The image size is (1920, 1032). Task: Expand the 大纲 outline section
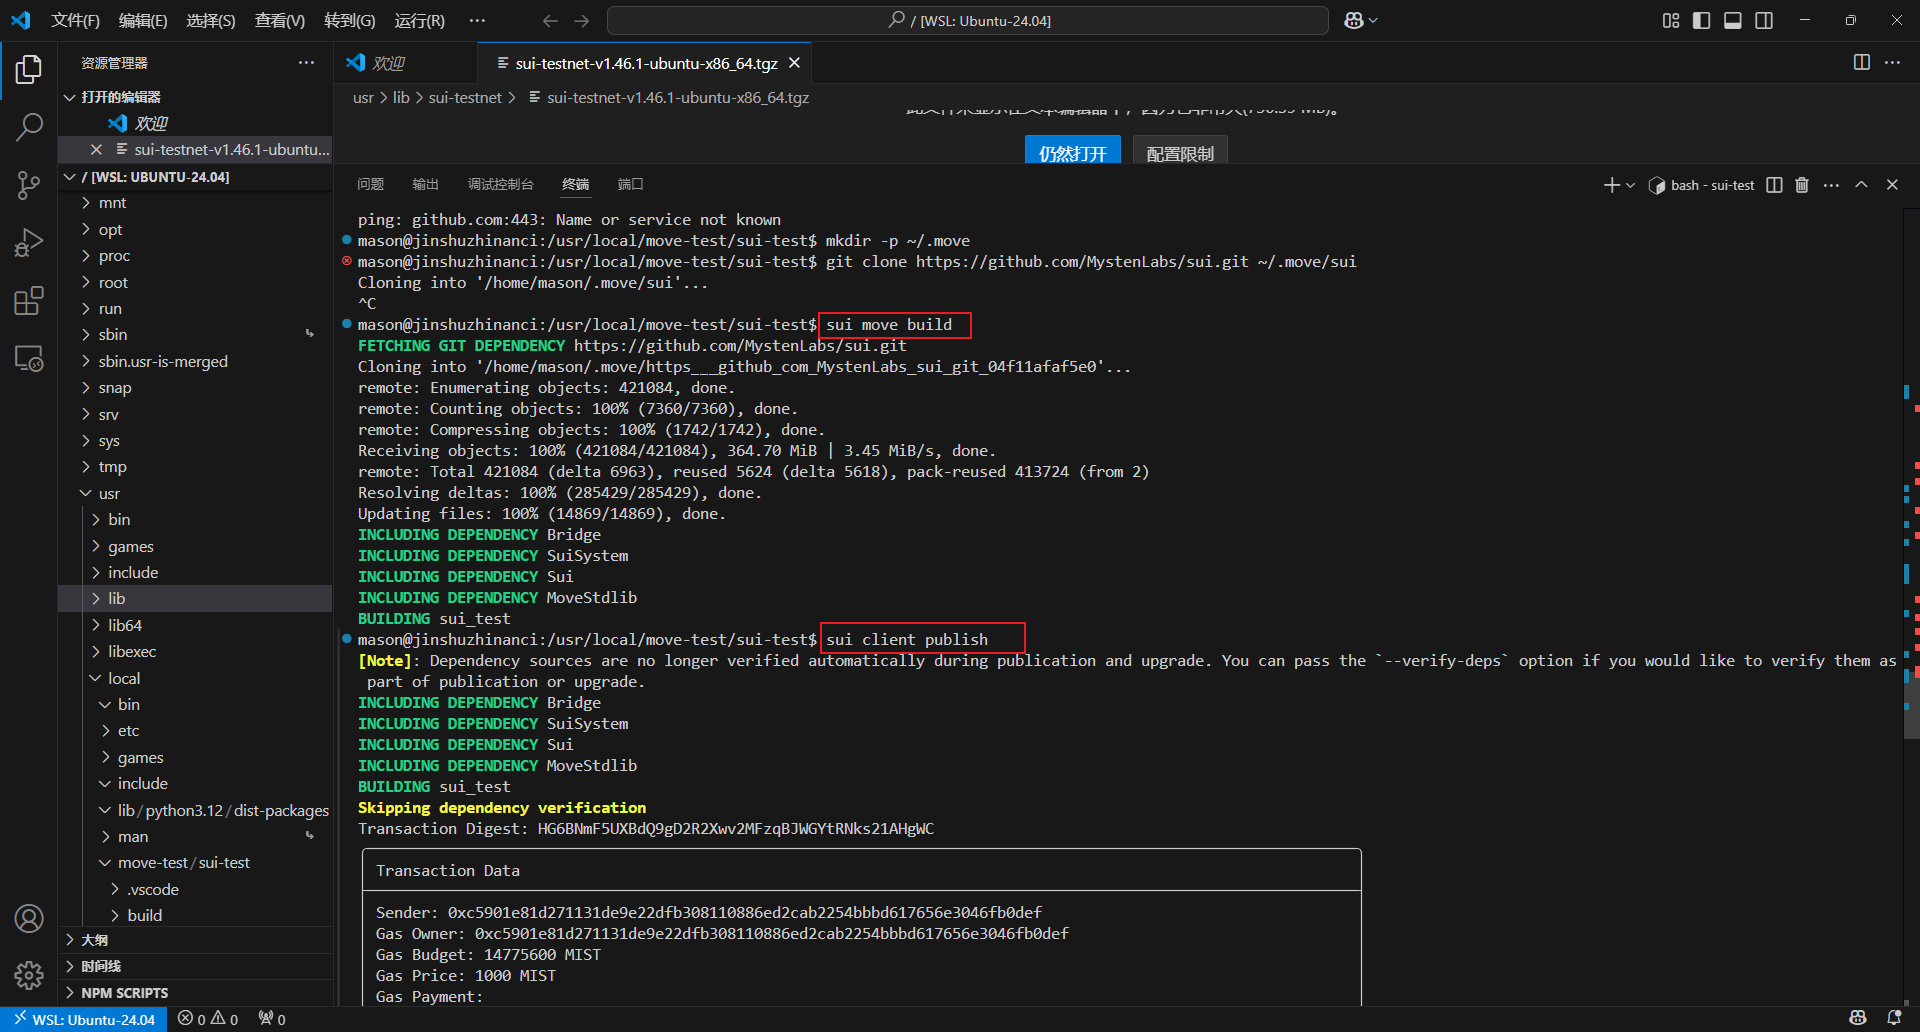tap(196, 940)
